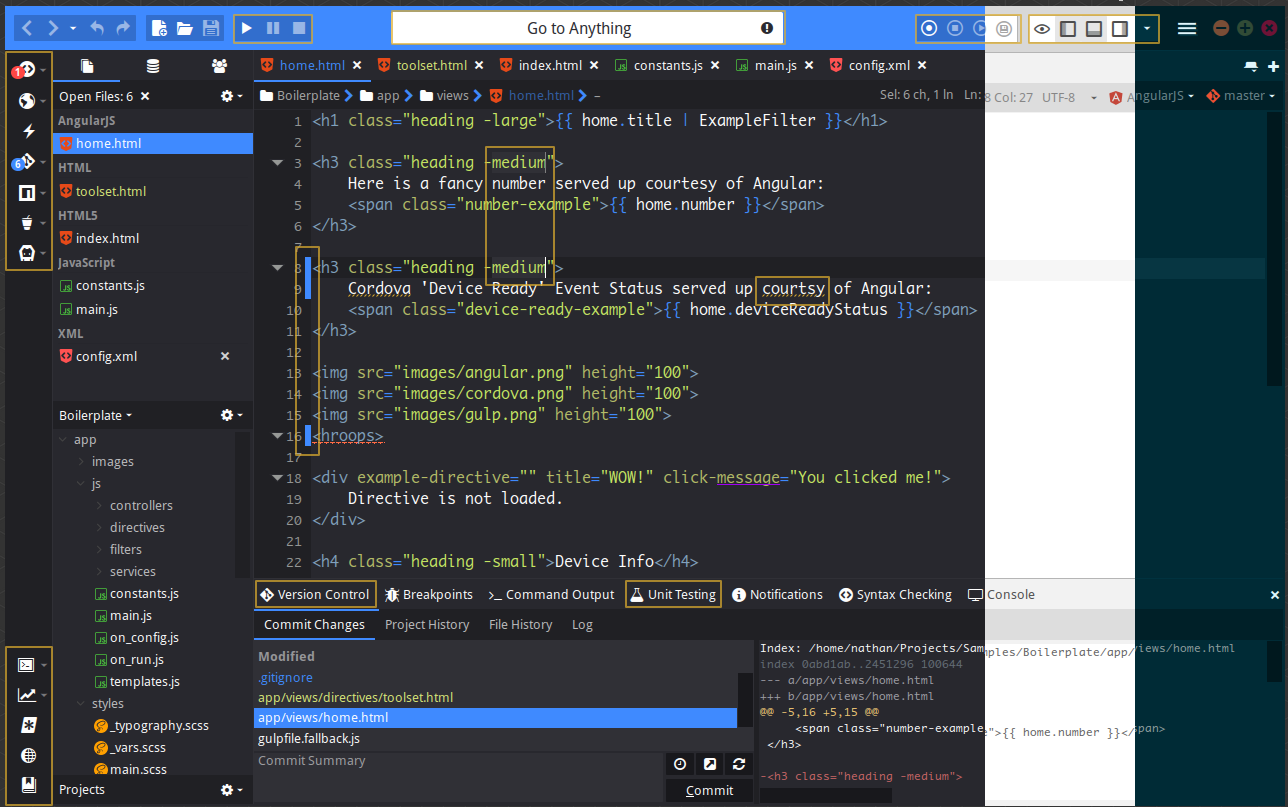Open the Toolbox via the lightning sidebar icon
This screenshot has height=807, width=1288.
pyautogui.click(x=29, y=131)
